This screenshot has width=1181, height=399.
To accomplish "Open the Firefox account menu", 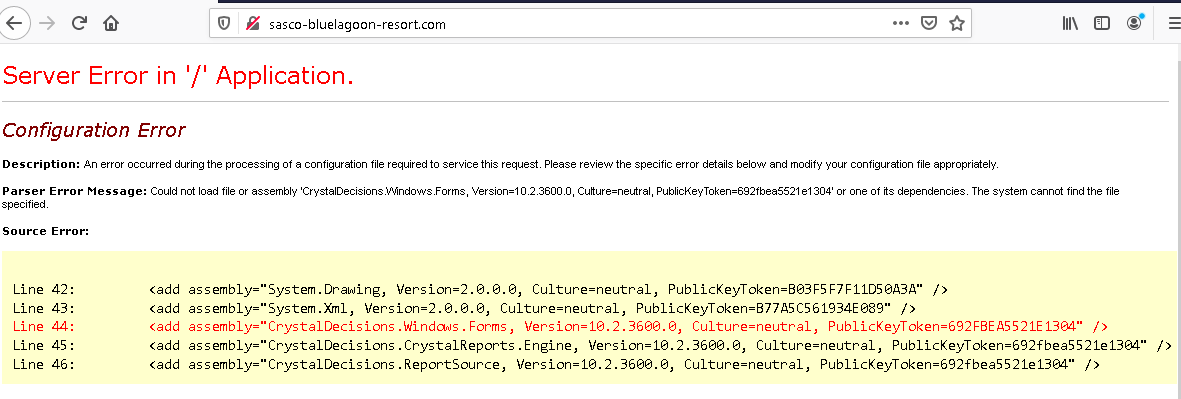I will click(1134, 23).
